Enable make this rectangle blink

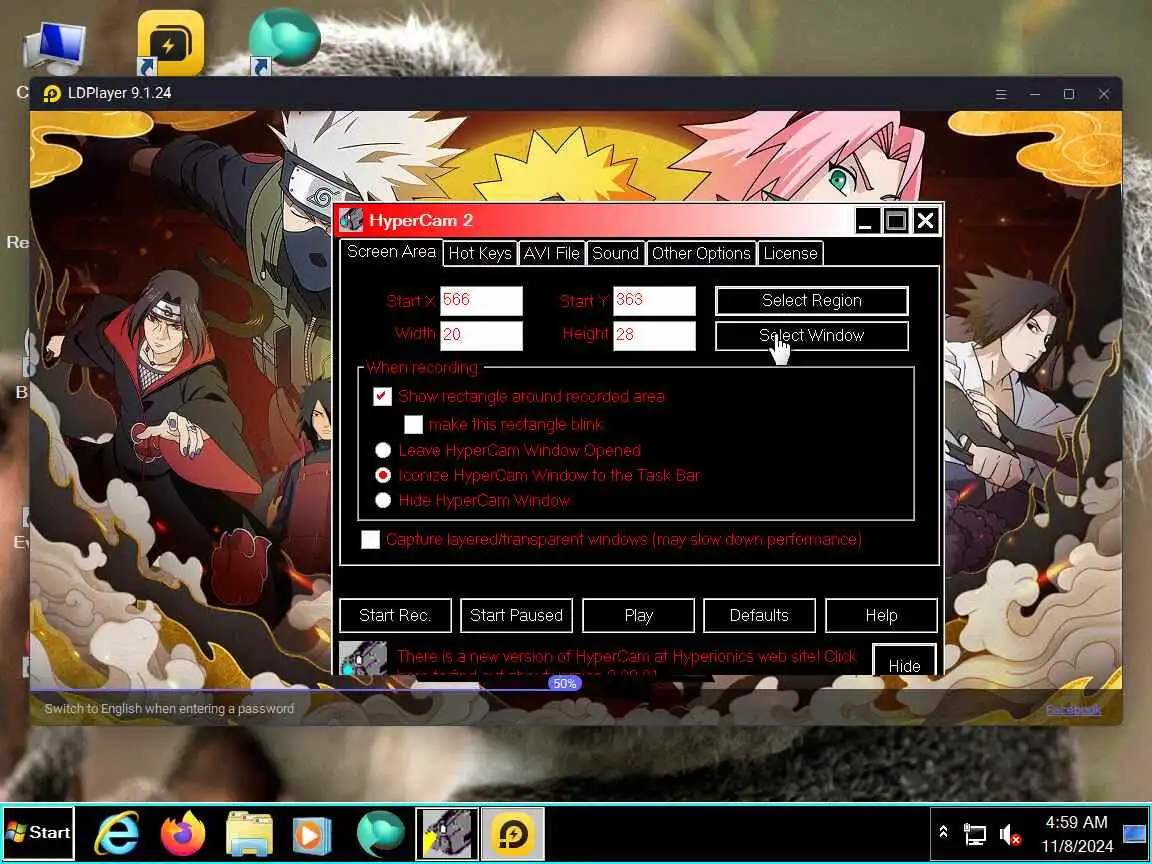click(414, 425)
